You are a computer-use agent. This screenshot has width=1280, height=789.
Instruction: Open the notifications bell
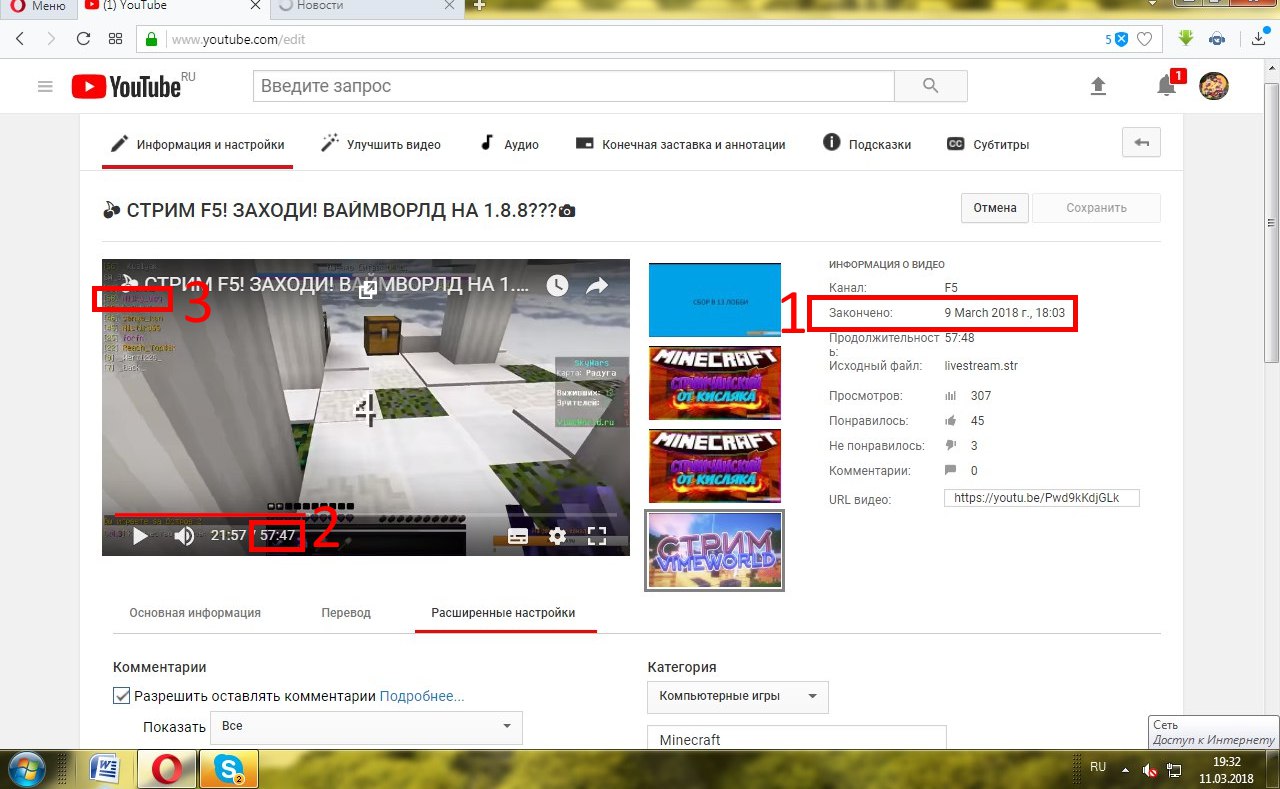click(x=1166, y=86)
